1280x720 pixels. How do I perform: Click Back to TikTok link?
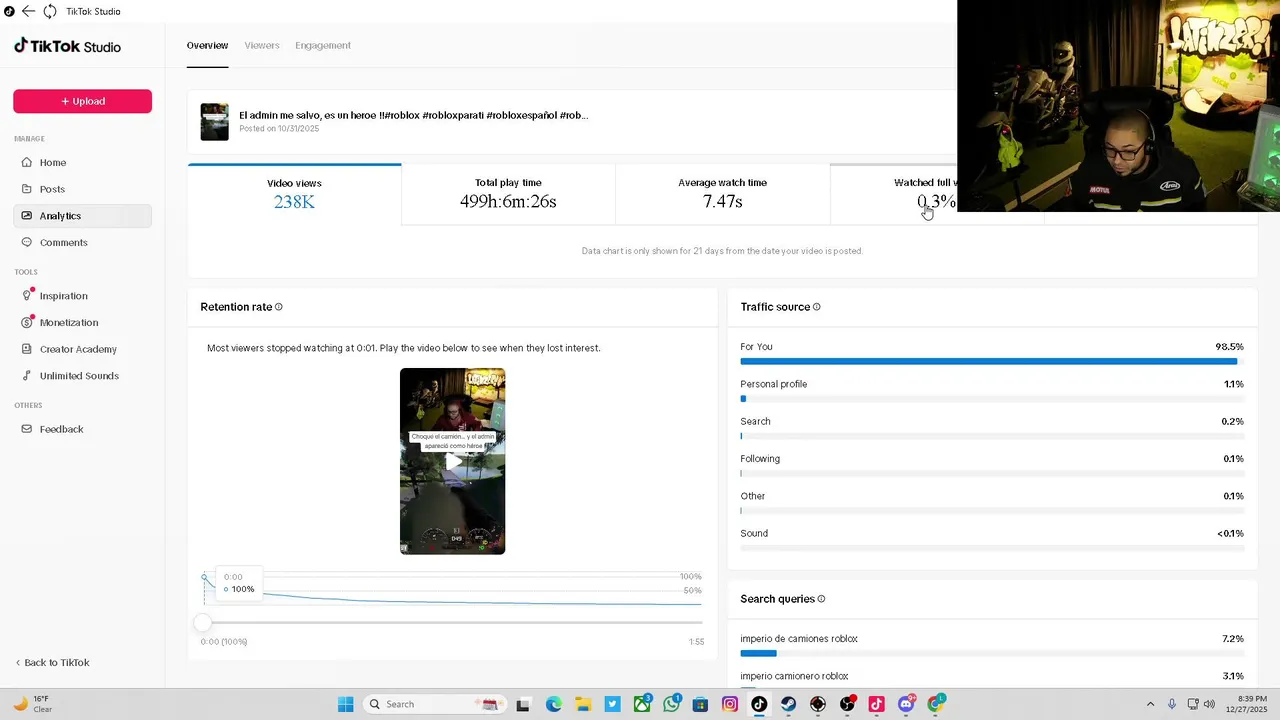coord(52,662)
